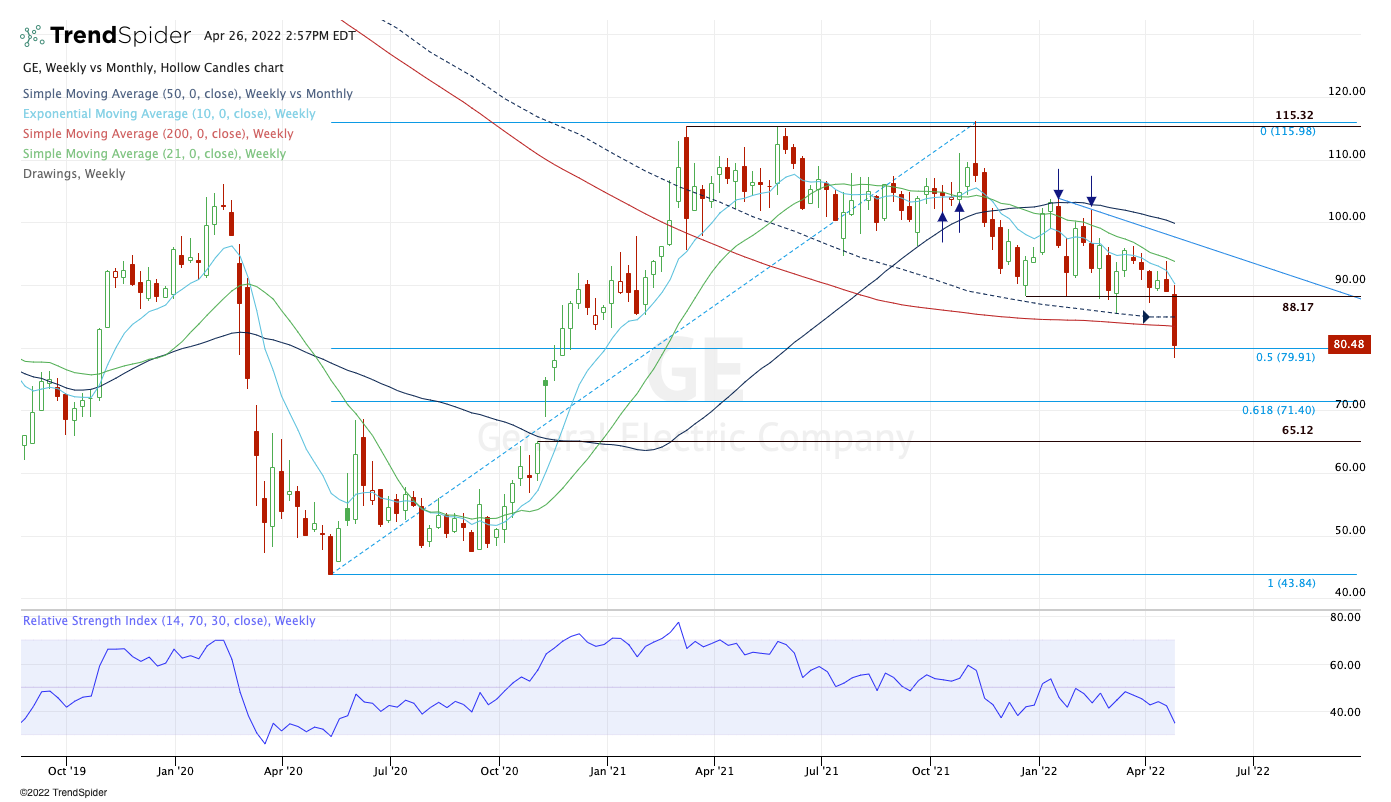Screen dimensions: 1391x802
Task: Click the Apr '20 time axis label
Action: 283,772
